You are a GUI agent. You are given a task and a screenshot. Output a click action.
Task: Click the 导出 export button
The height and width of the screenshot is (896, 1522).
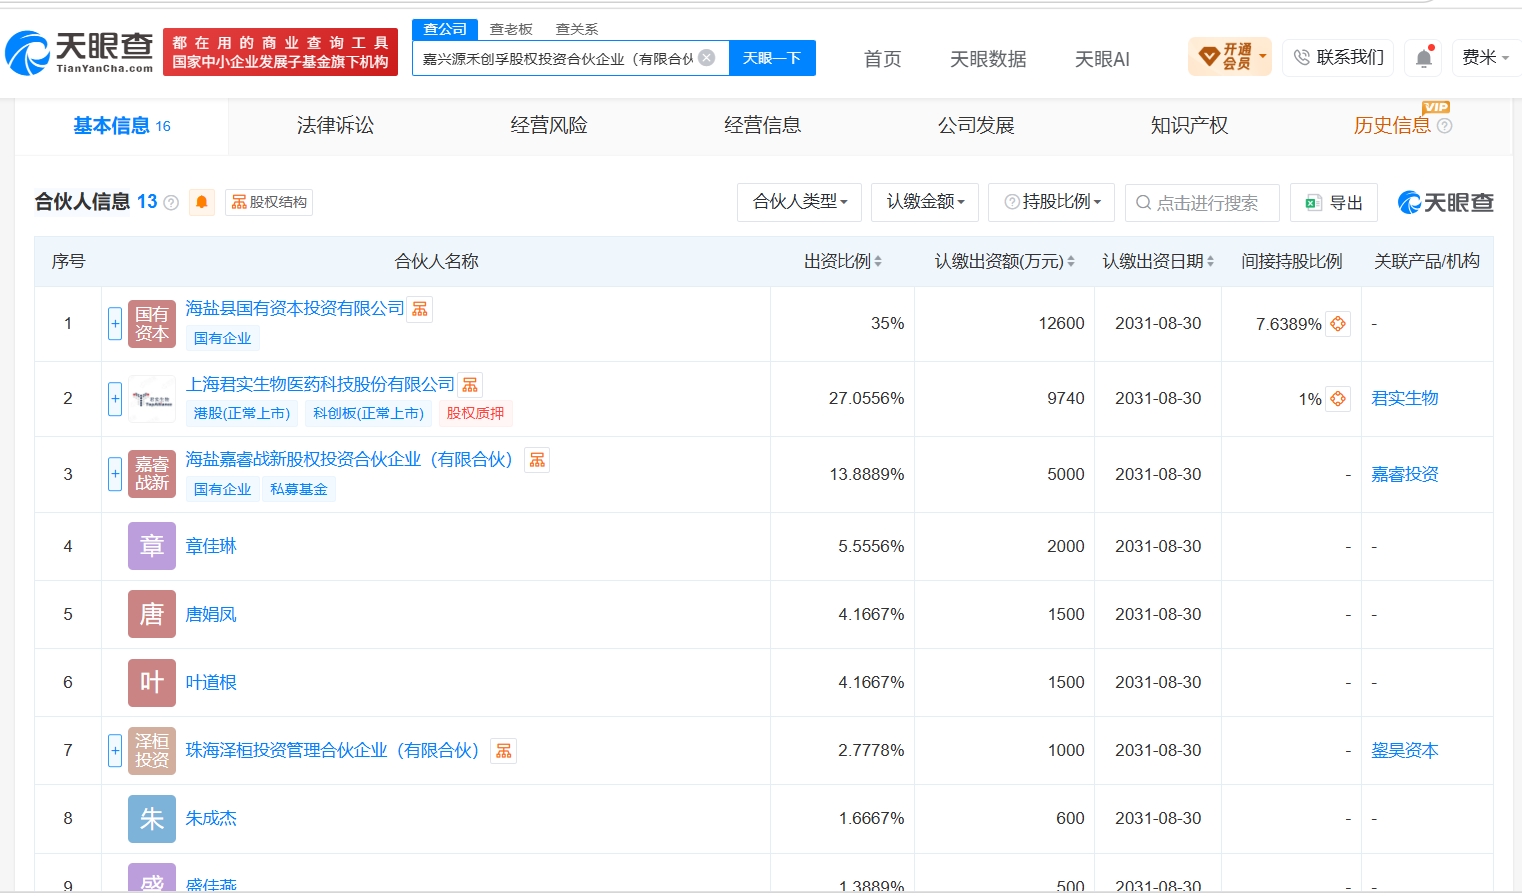[1334, 203]
